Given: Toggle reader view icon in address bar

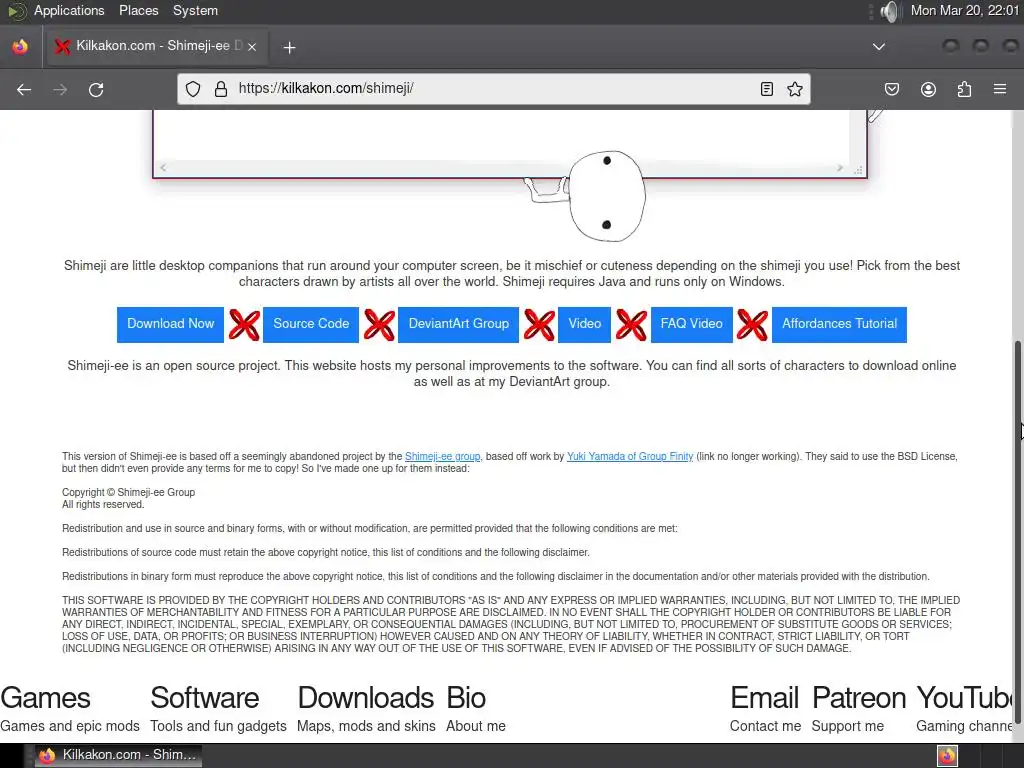Looking at the screenshot, I should tap(767, 89).
